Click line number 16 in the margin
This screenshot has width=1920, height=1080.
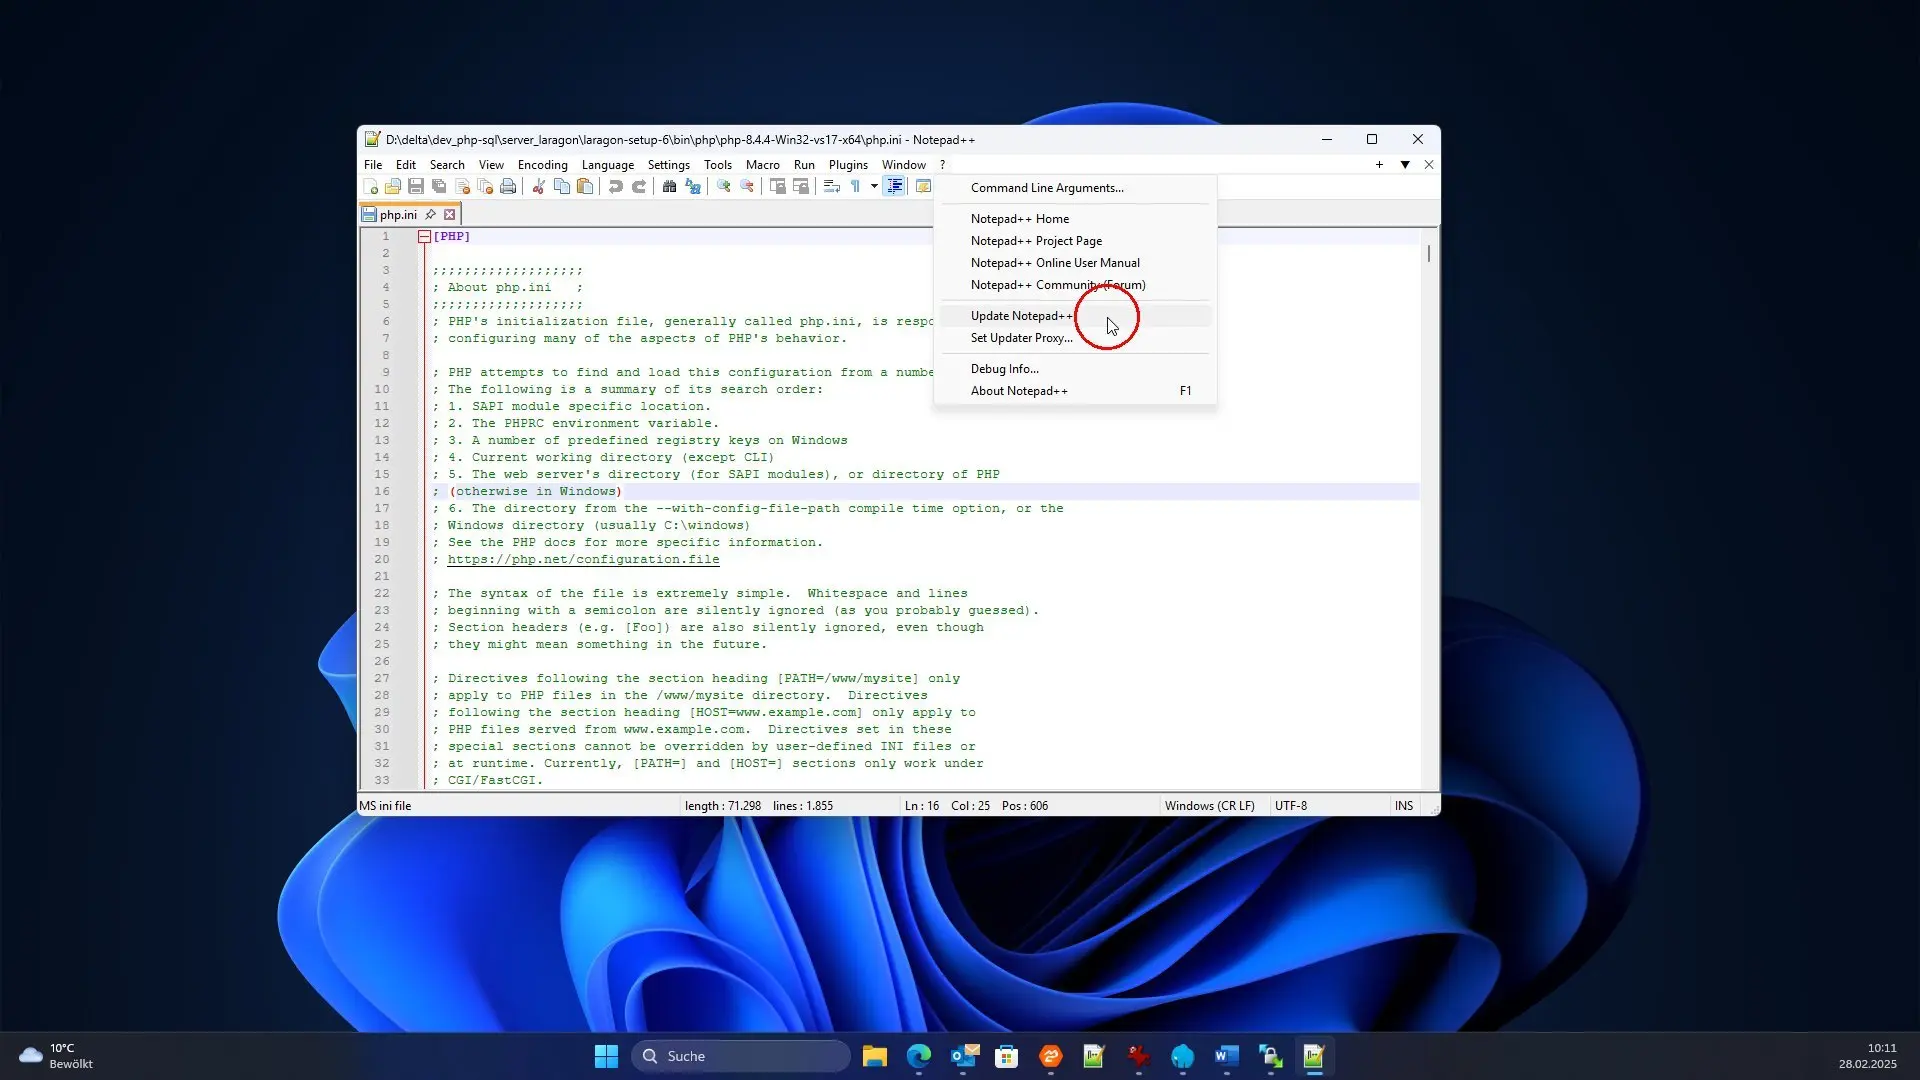(x=382, y=492)
